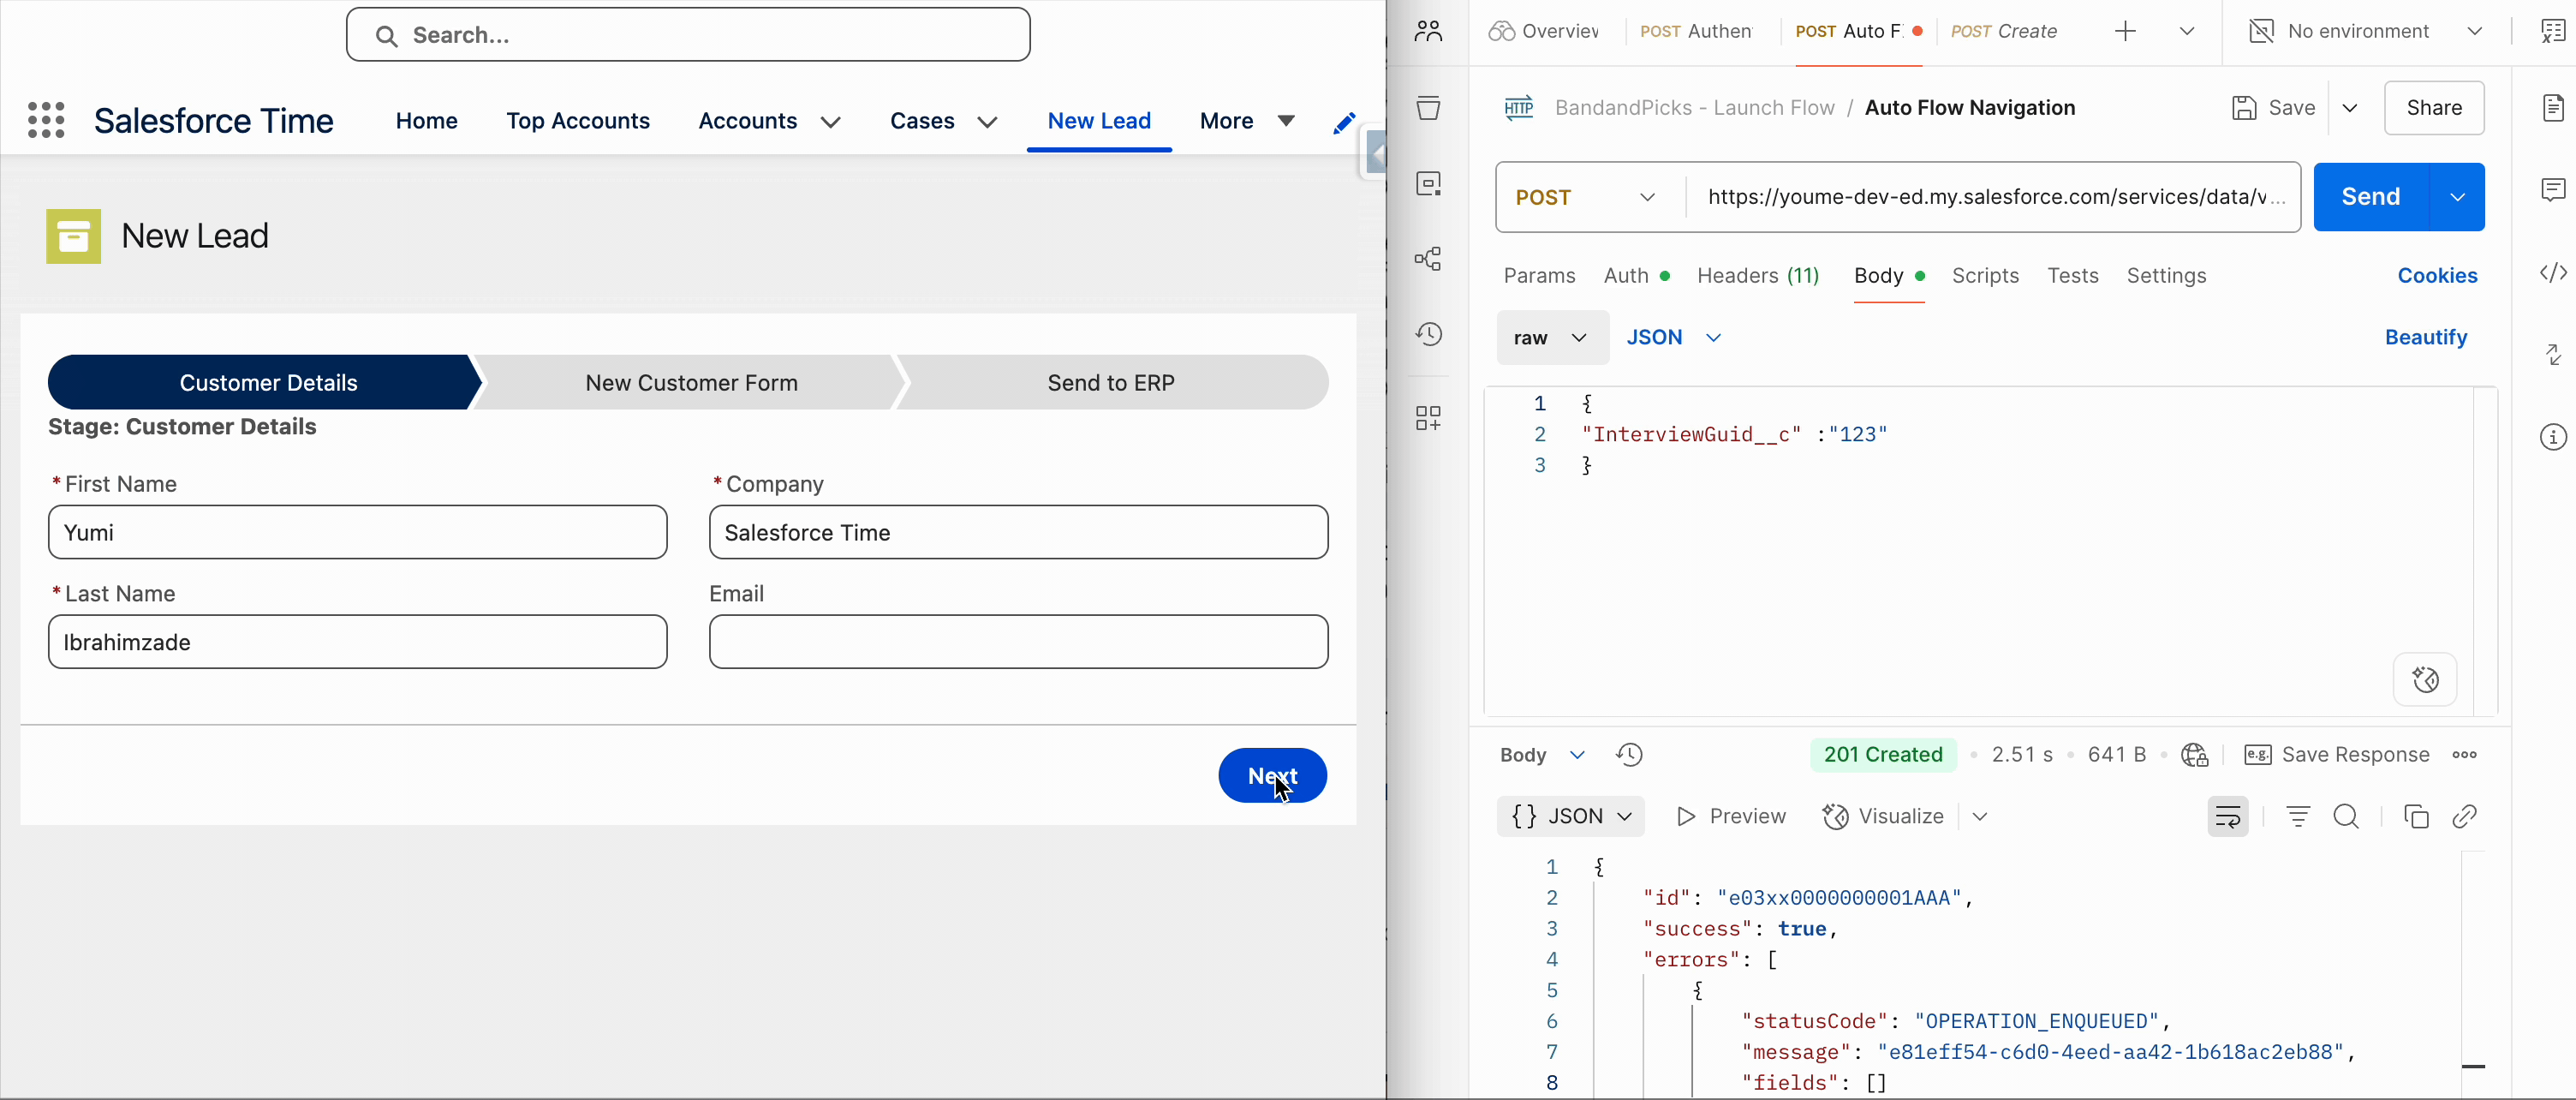Screen dimensions: 2576x1100
Task: Change response format JSON dropdown
Action: click(x=1570, y=817)
